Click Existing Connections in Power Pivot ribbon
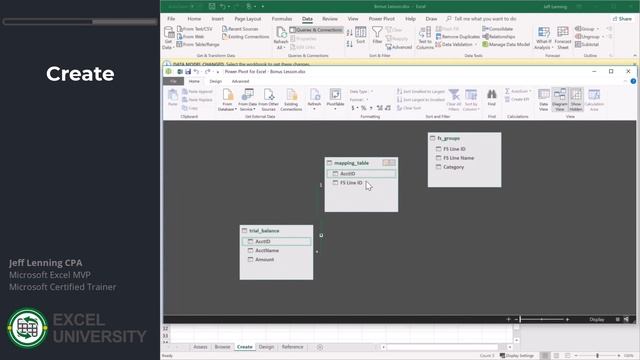This screenshot has width=640, height=360. [x=291, y=100]
